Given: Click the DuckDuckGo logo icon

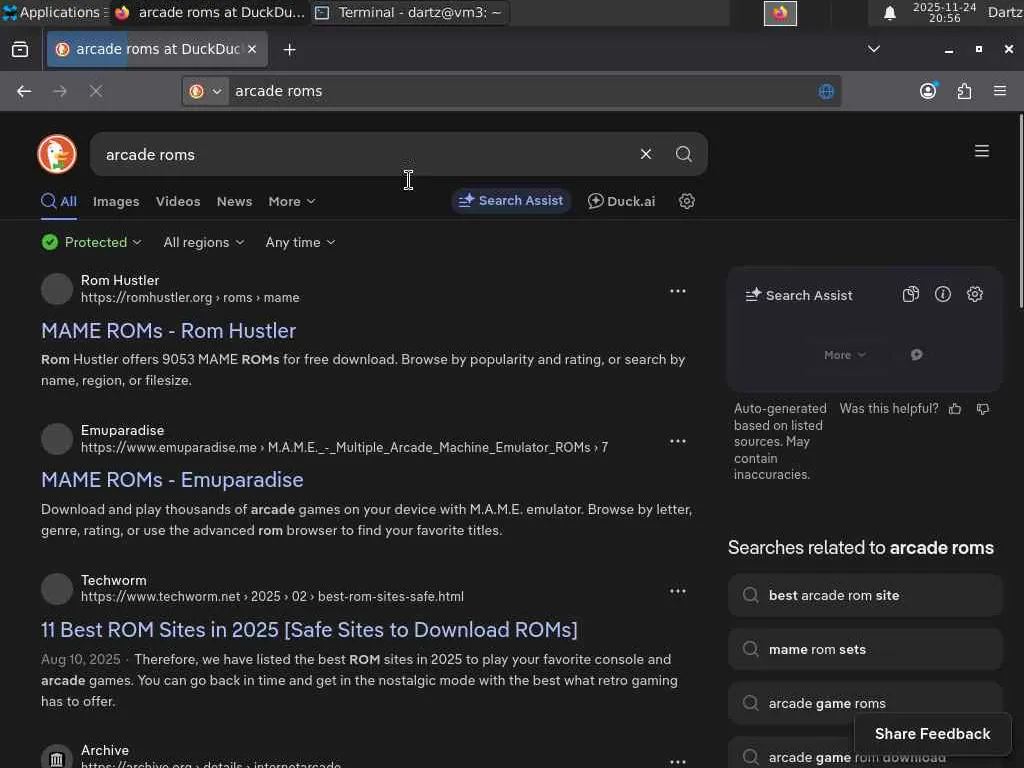Looking at the screenshot, I should 57,154.
